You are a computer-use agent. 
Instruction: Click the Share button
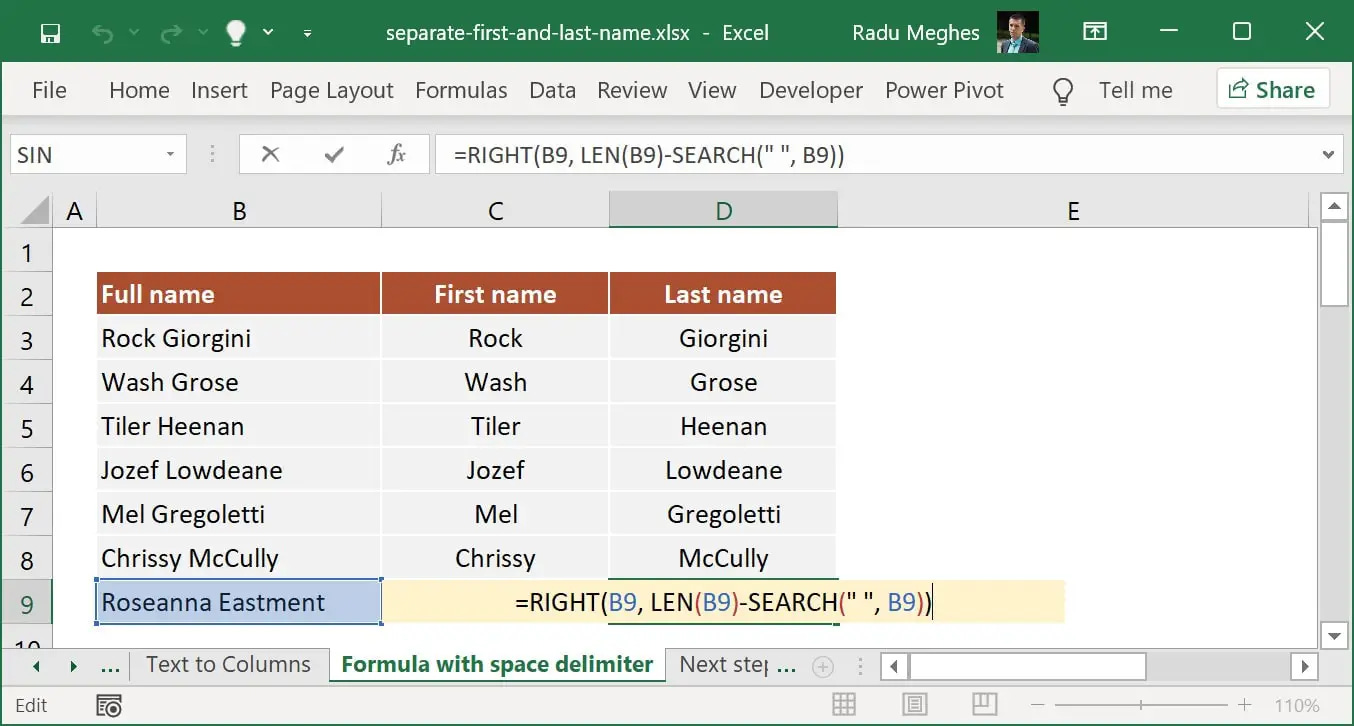click(1273, 89)
